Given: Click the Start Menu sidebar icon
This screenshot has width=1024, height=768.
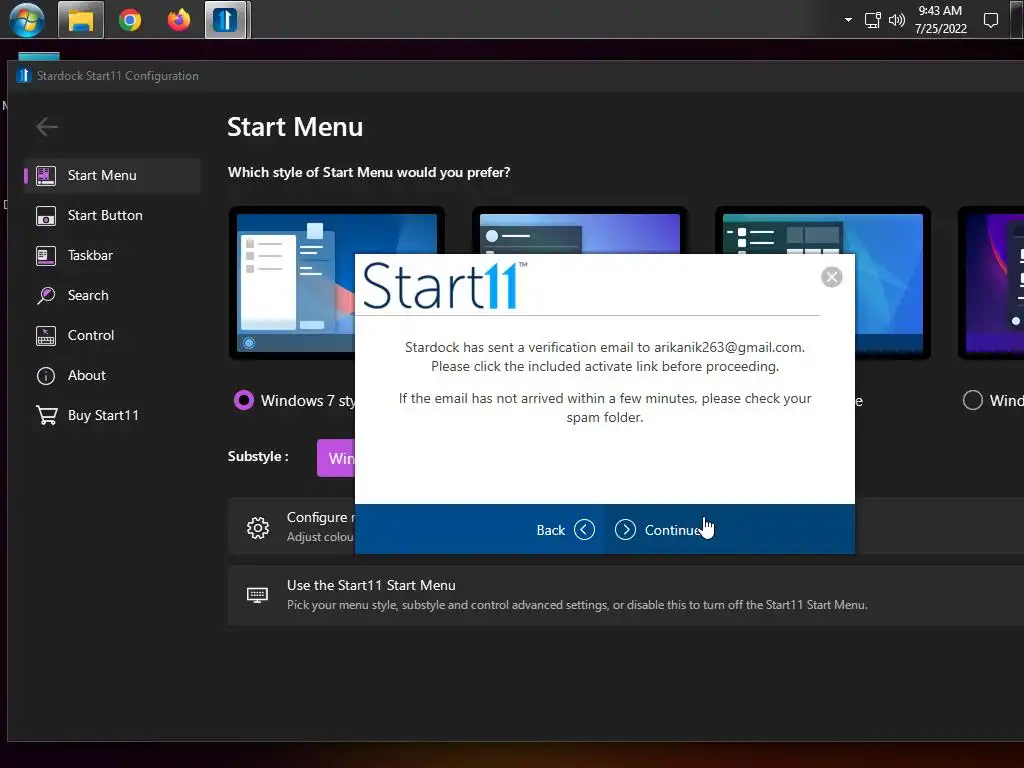Looking at the screenshot, I should point(46,176).
